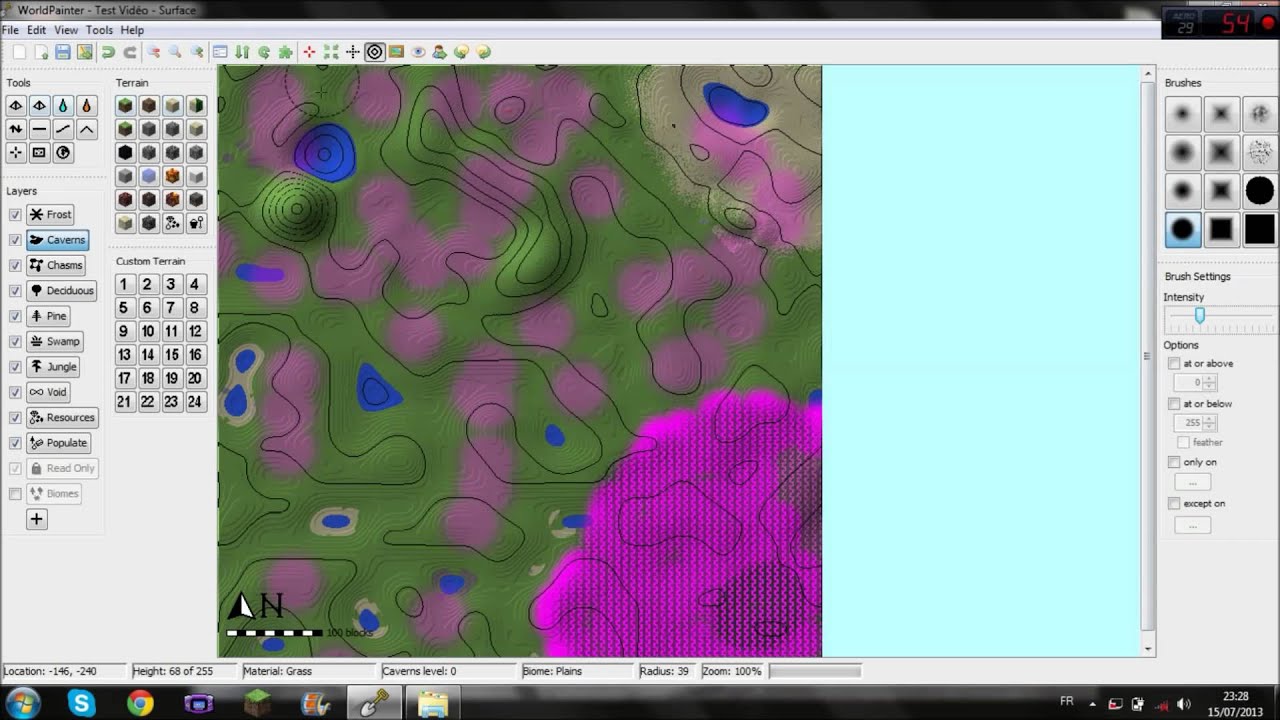The width and height of the screenshot is (1280, 720).
Task: Click the Windows Start button
Action: (x=22, y=704)
